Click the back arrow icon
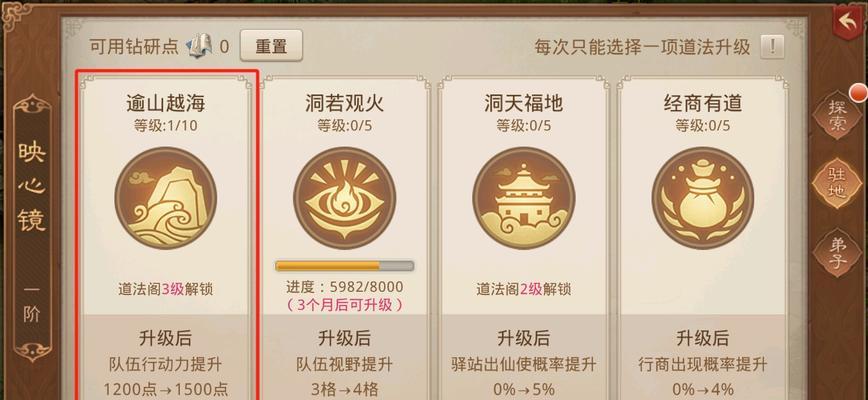Screen dimensions: 868x400 847,22
